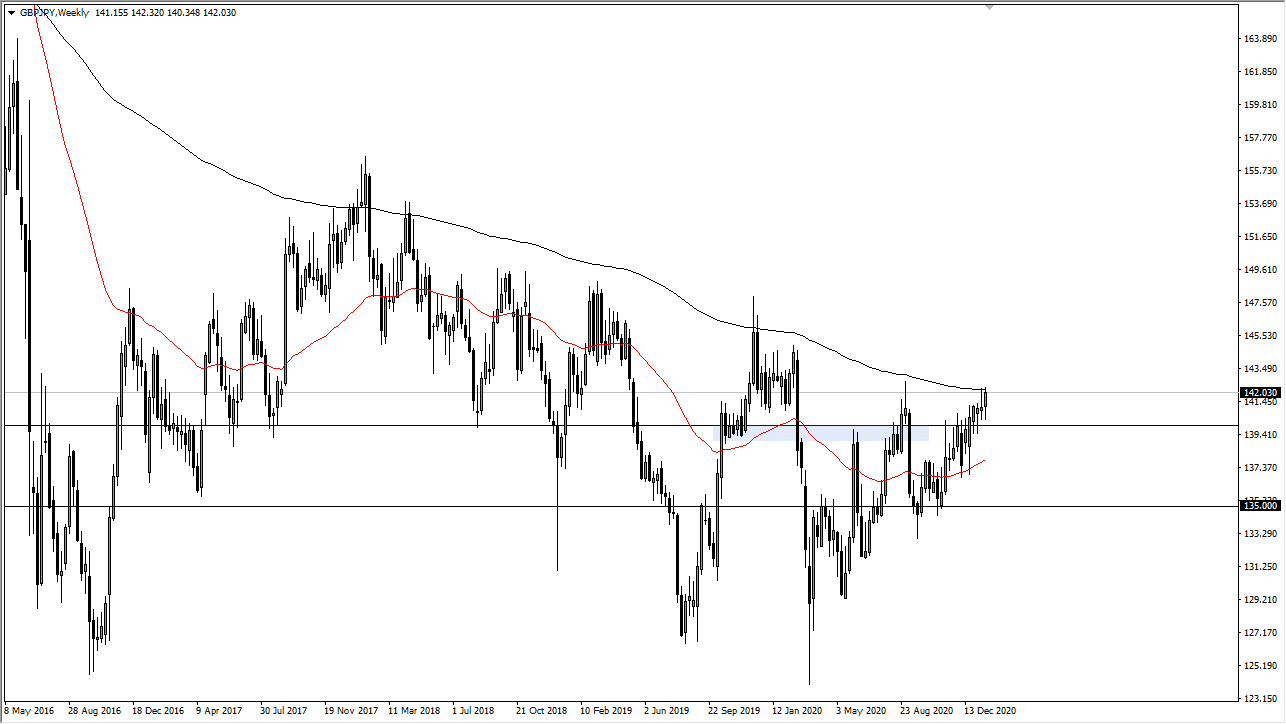Expand the GBPJPY,Weekly symbol dropdown arrow
1286x724 pixels.
[x=11, y=14]
